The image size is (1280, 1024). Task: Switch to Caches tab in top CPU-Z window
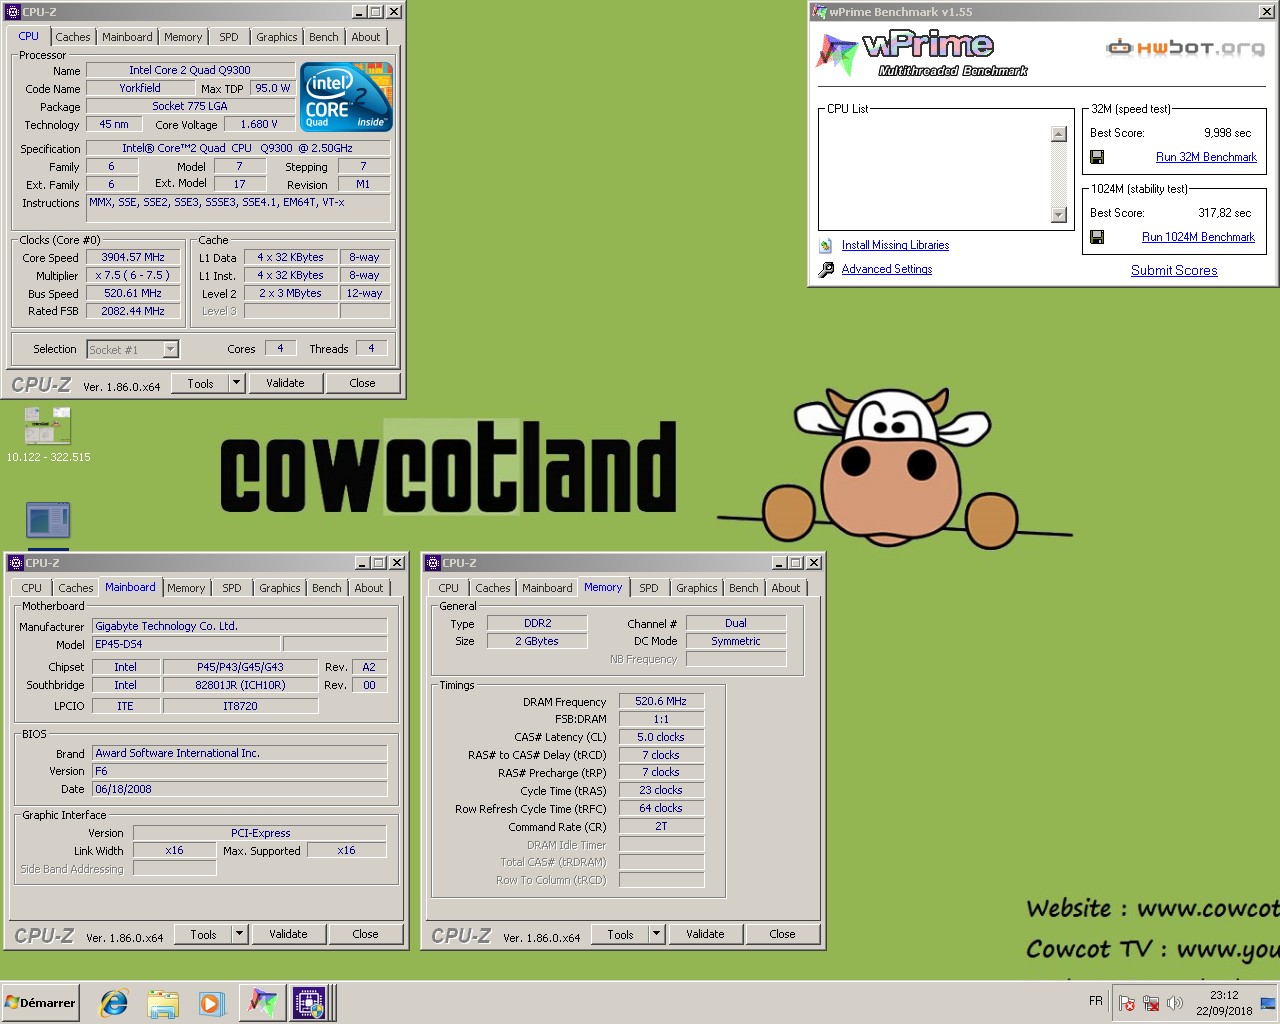pyautogui.click(x=73, y=37)
